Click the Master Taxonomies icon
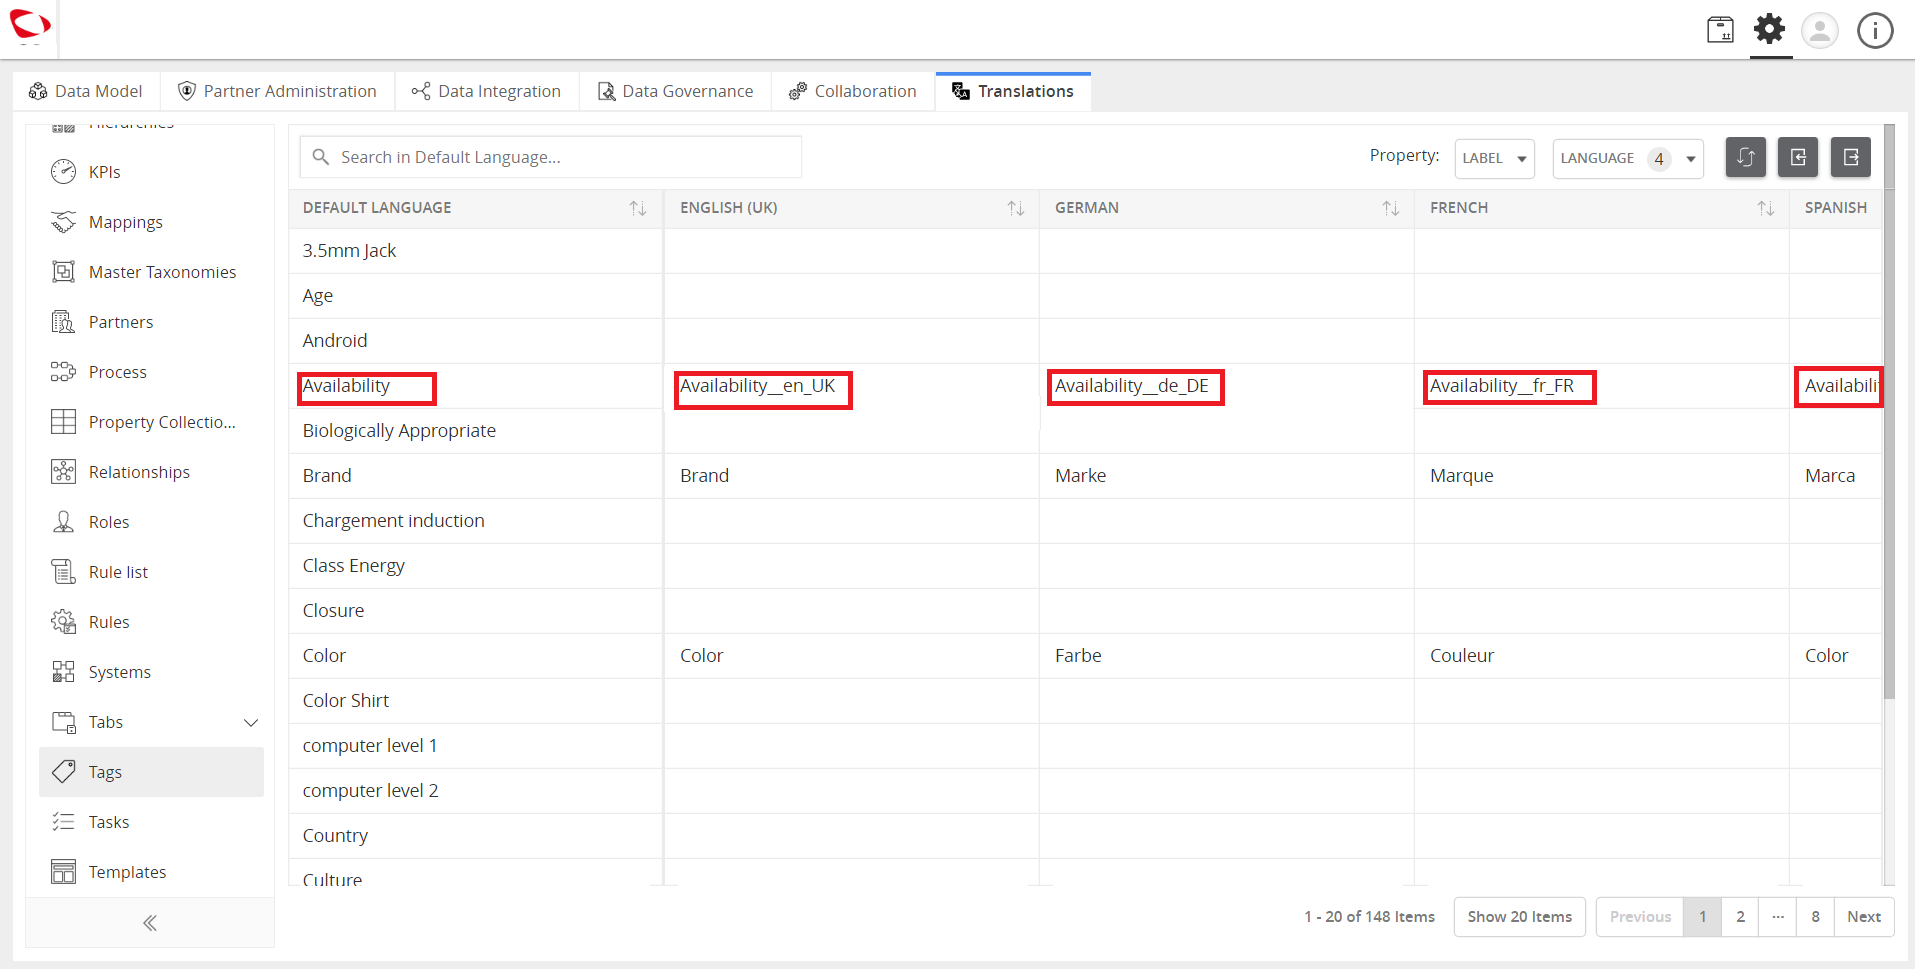The width and height of the screenshot is (1915, 969). 63,272
